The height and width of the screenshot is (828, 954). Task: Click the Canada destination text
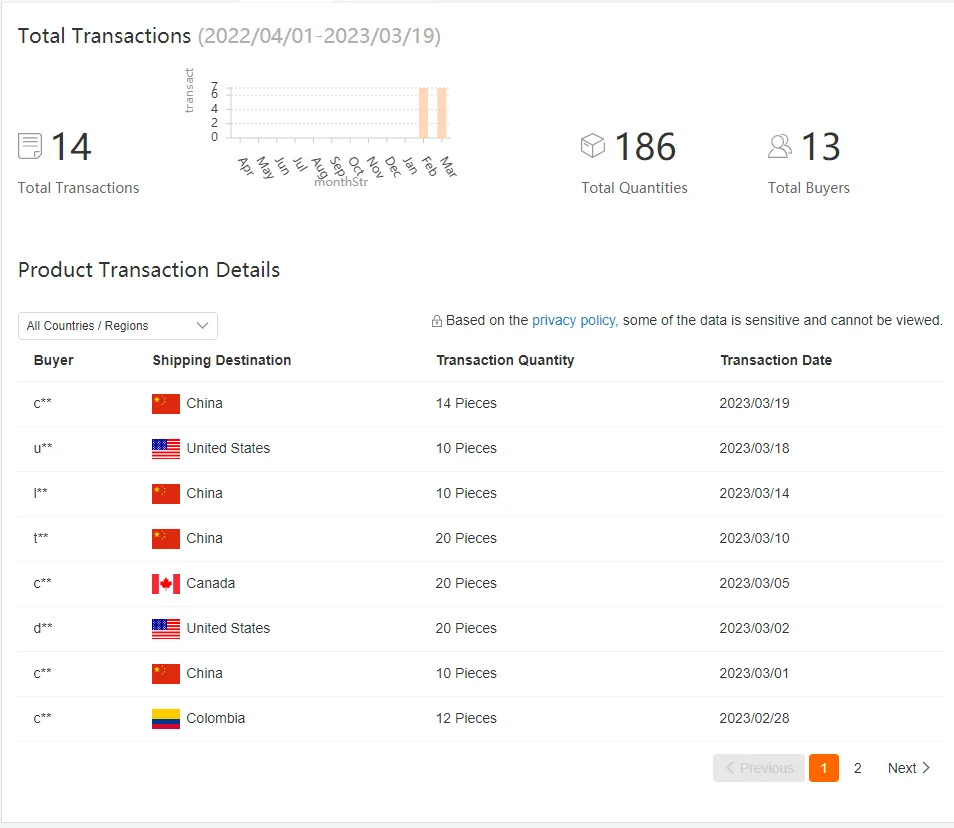coord(211,583)
